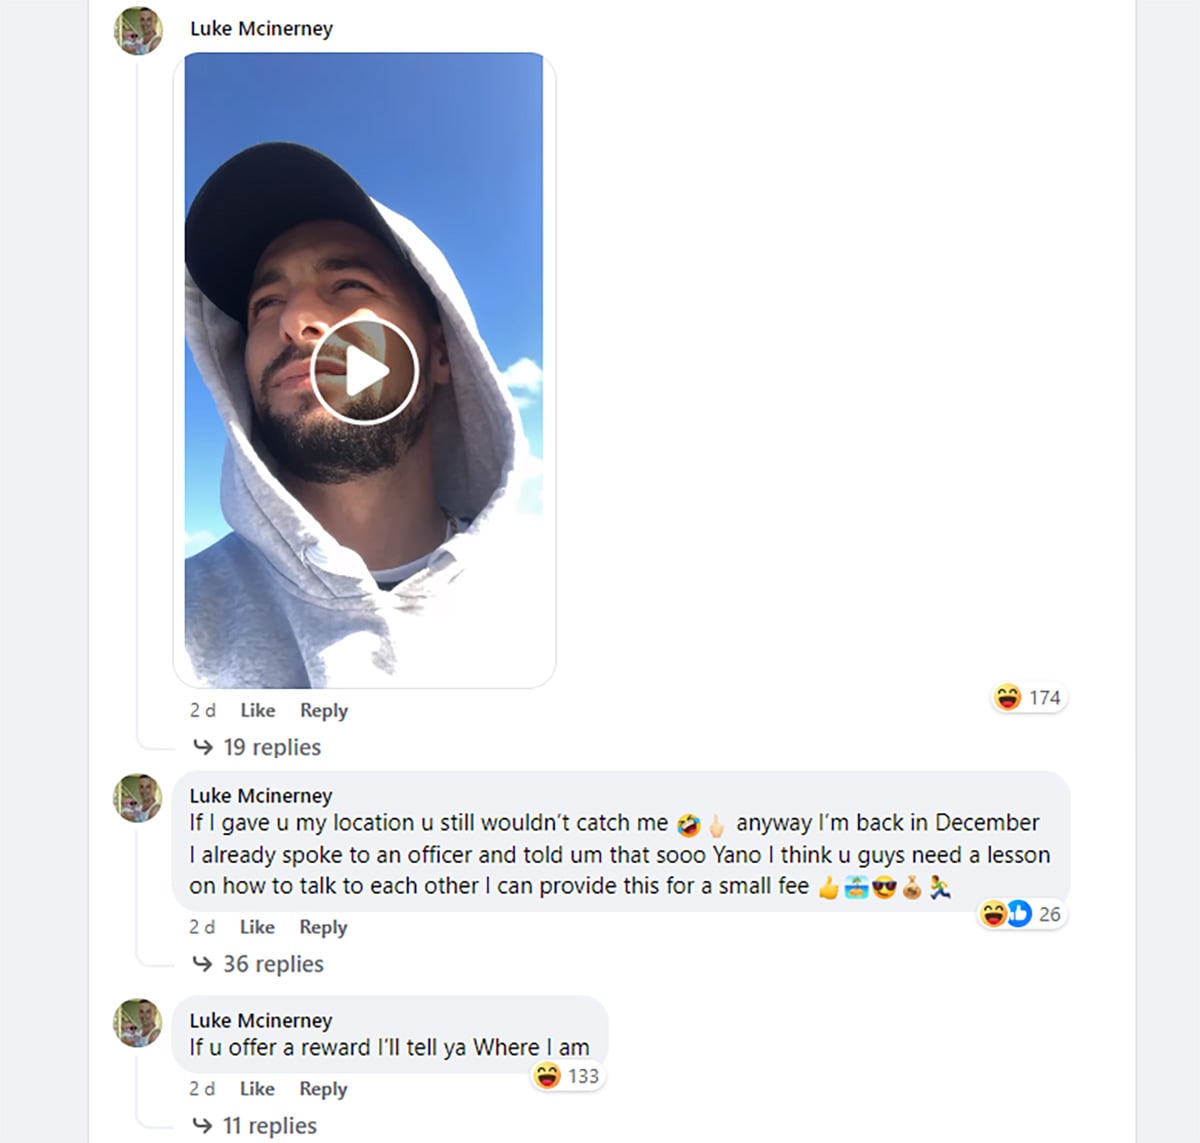Open the avatar on the video comment
This screenshot has height=1143, width=1200.
(138, 31)
